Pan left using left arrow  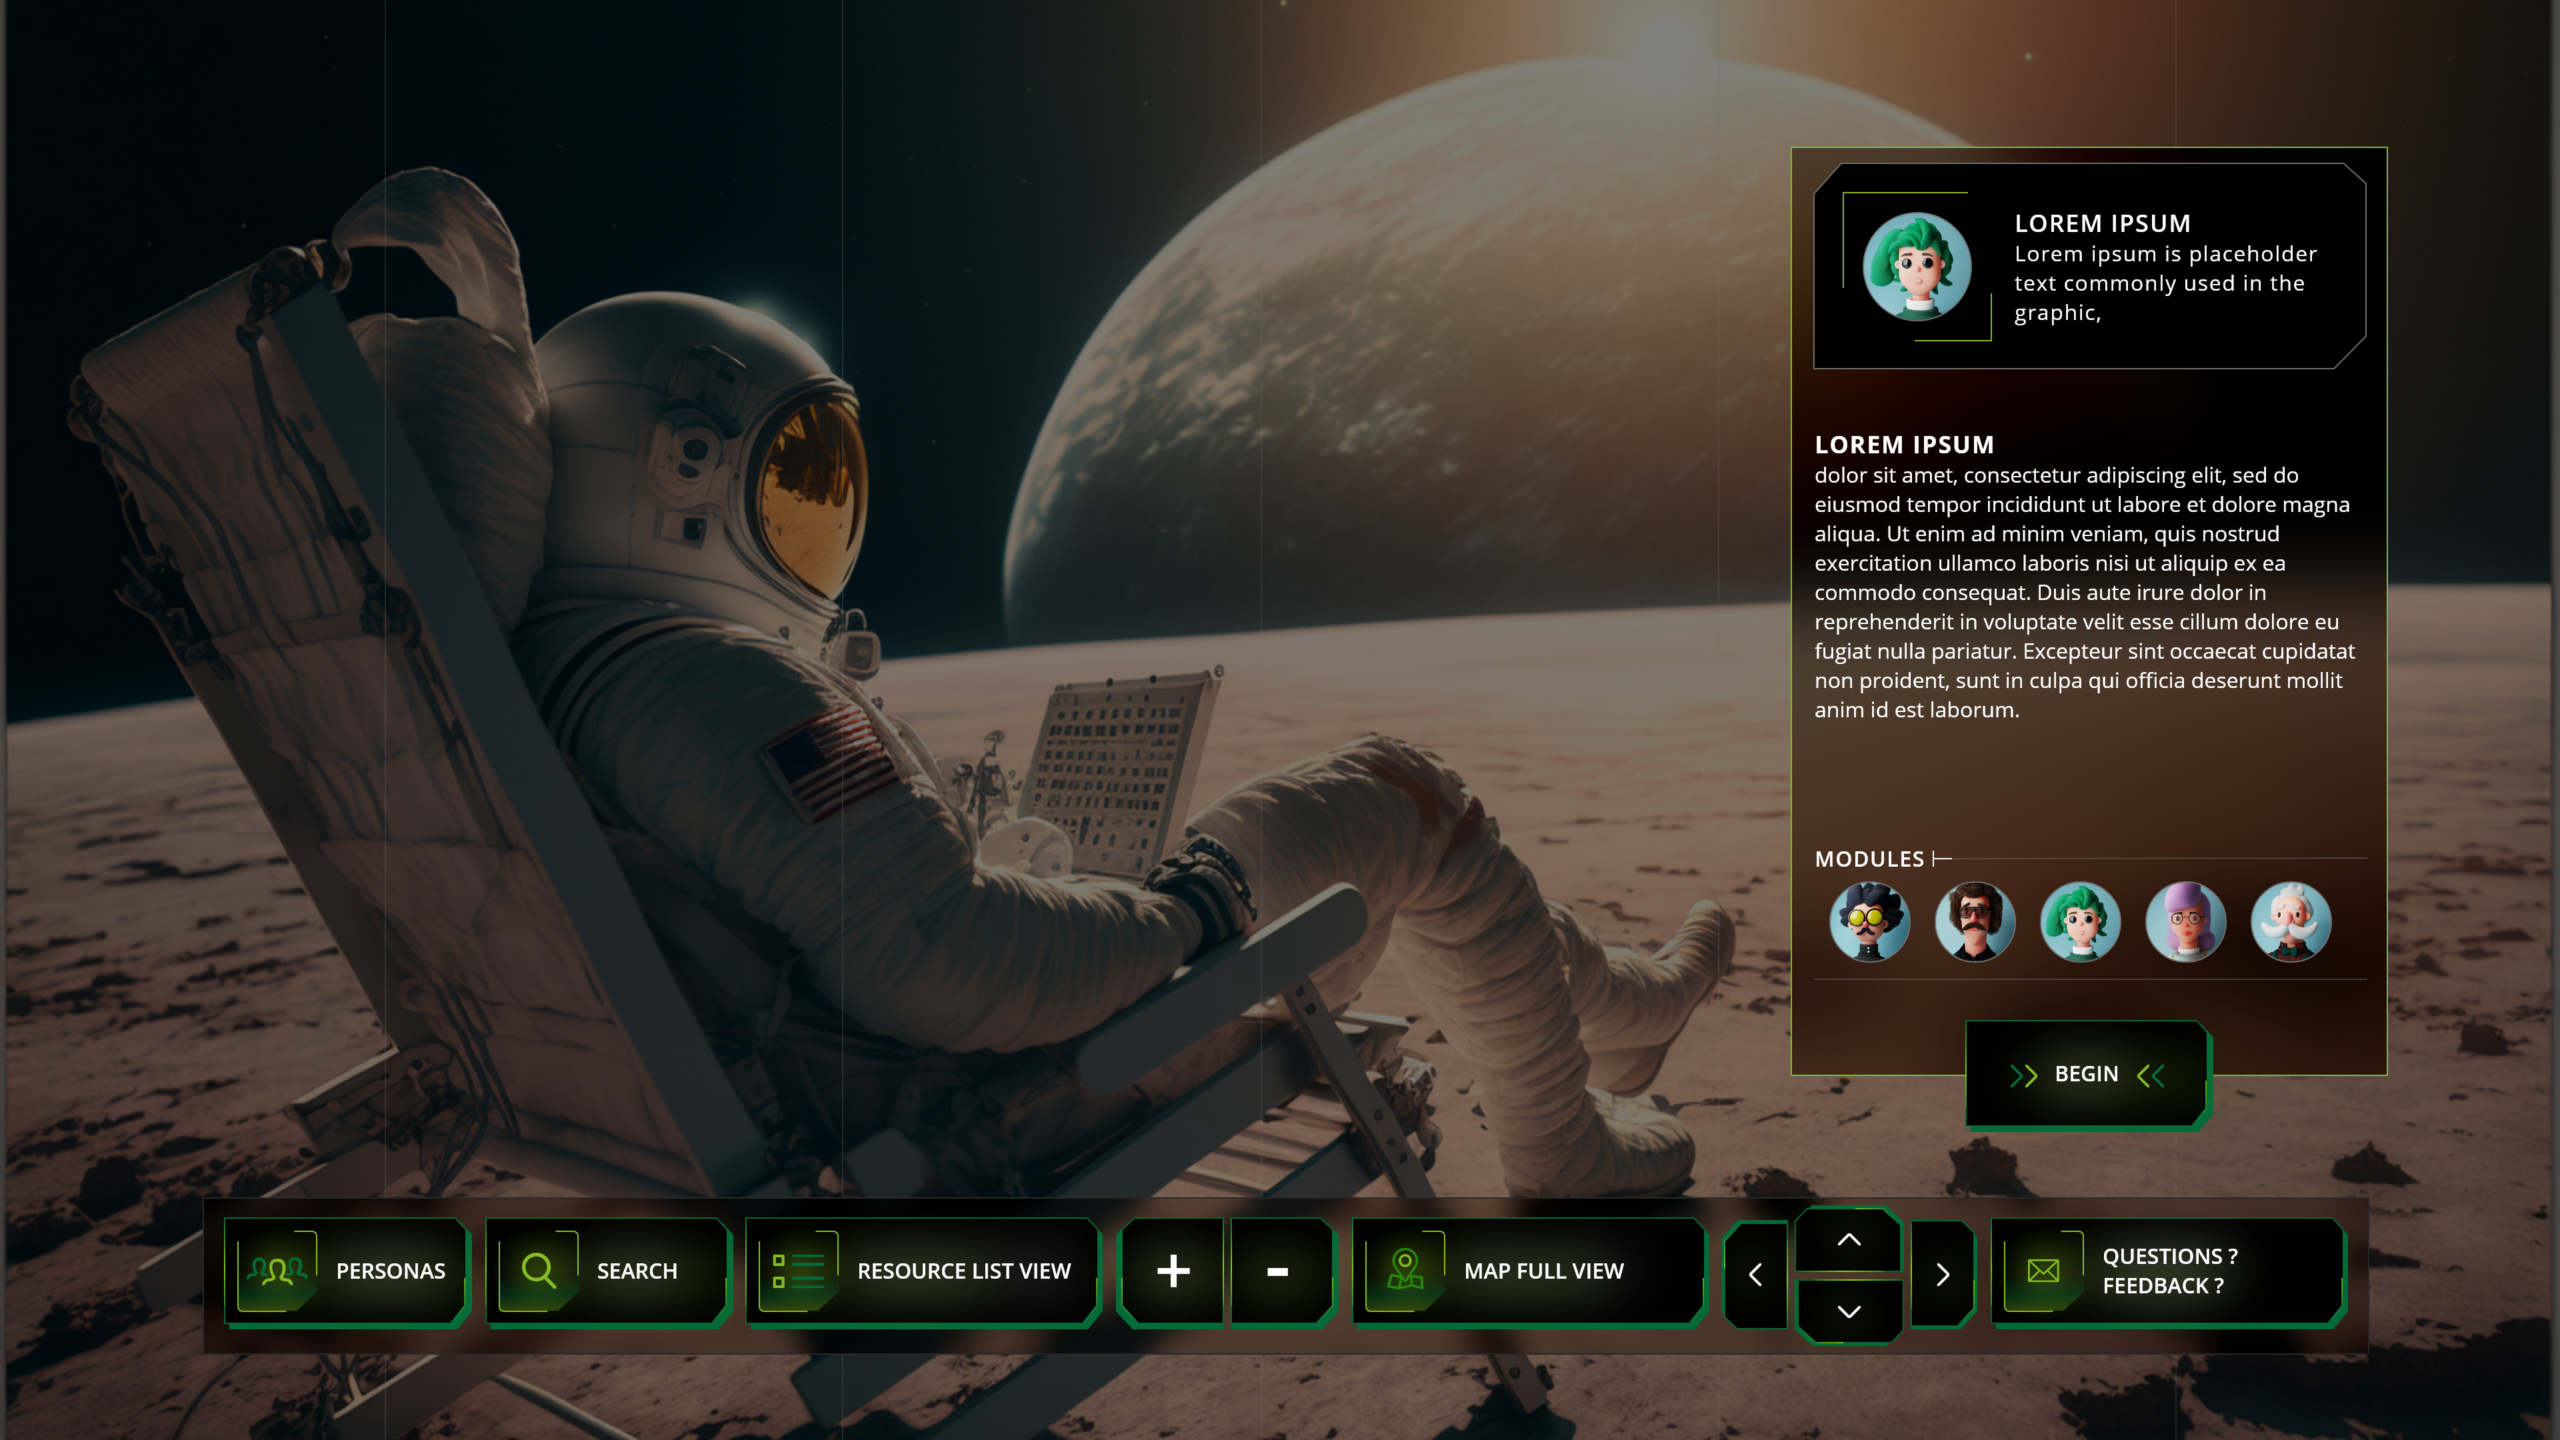1755,1275
